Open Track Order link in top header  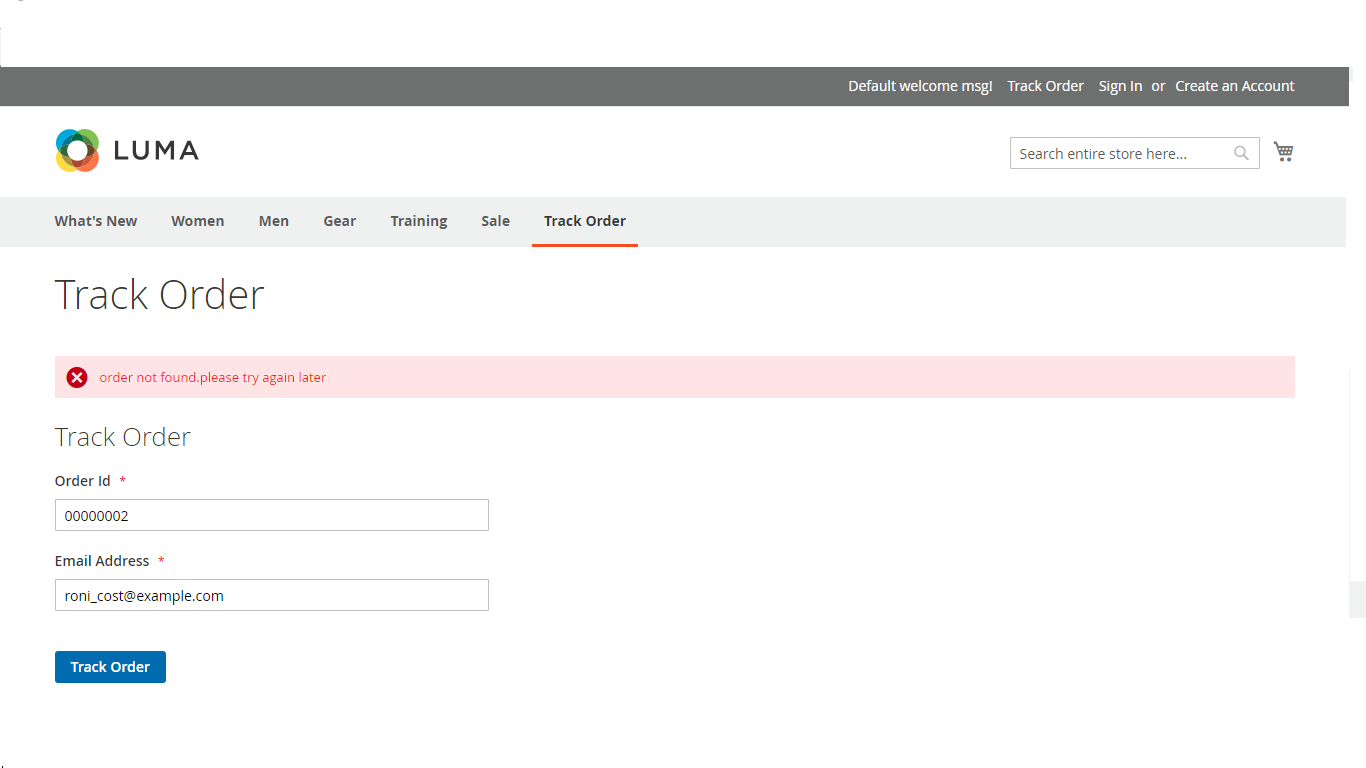coord(1045,86)
